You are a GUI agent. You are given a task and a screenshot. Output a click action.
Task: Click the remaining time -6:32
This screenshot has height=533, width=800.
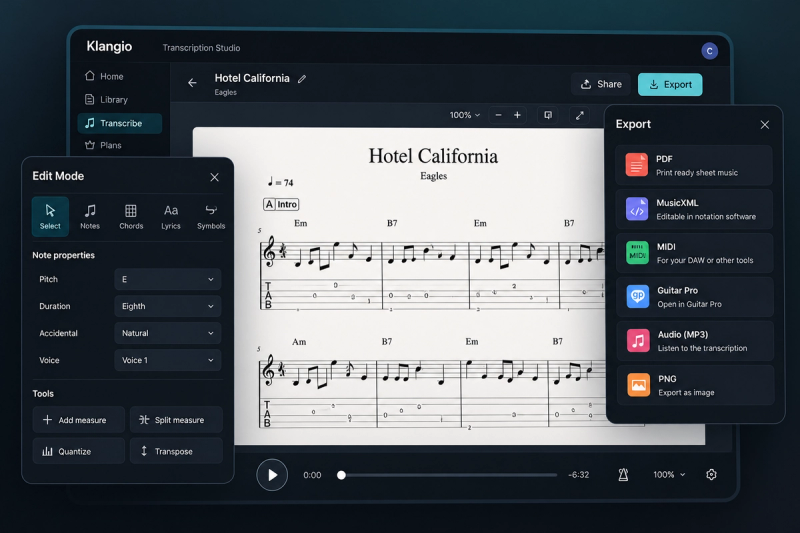[579, 475]
